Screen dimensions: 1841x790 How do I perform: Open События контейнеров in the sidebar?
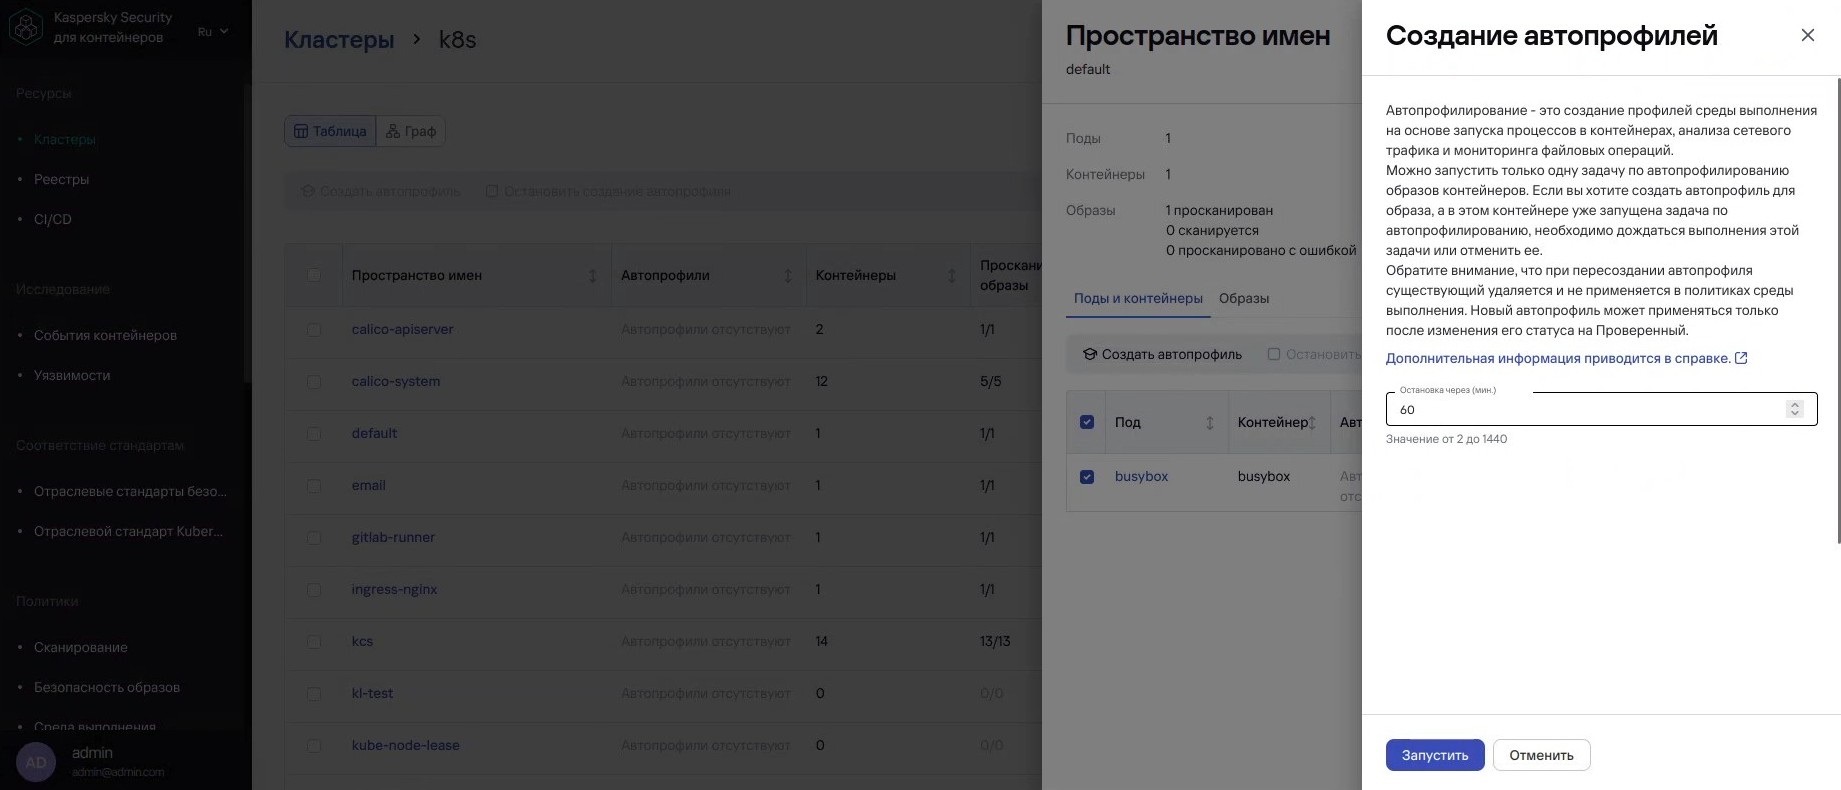coord(105,335)
